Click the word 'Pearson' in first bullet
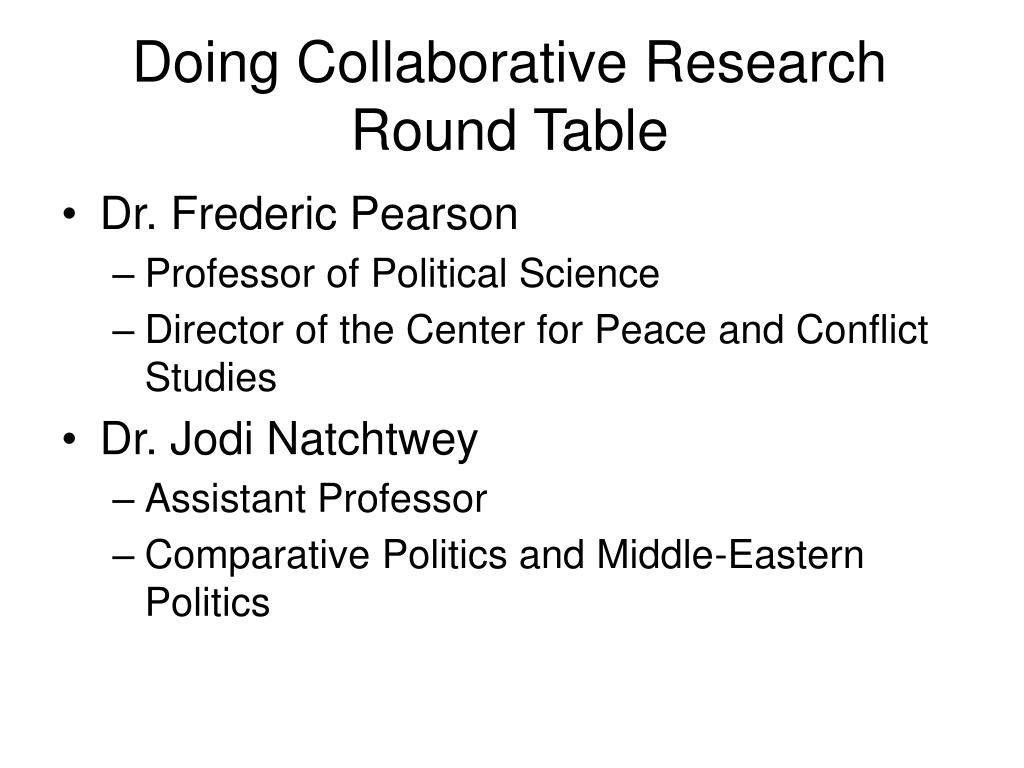Screen dimensions: 1024x768 click(x=434, y=214)
